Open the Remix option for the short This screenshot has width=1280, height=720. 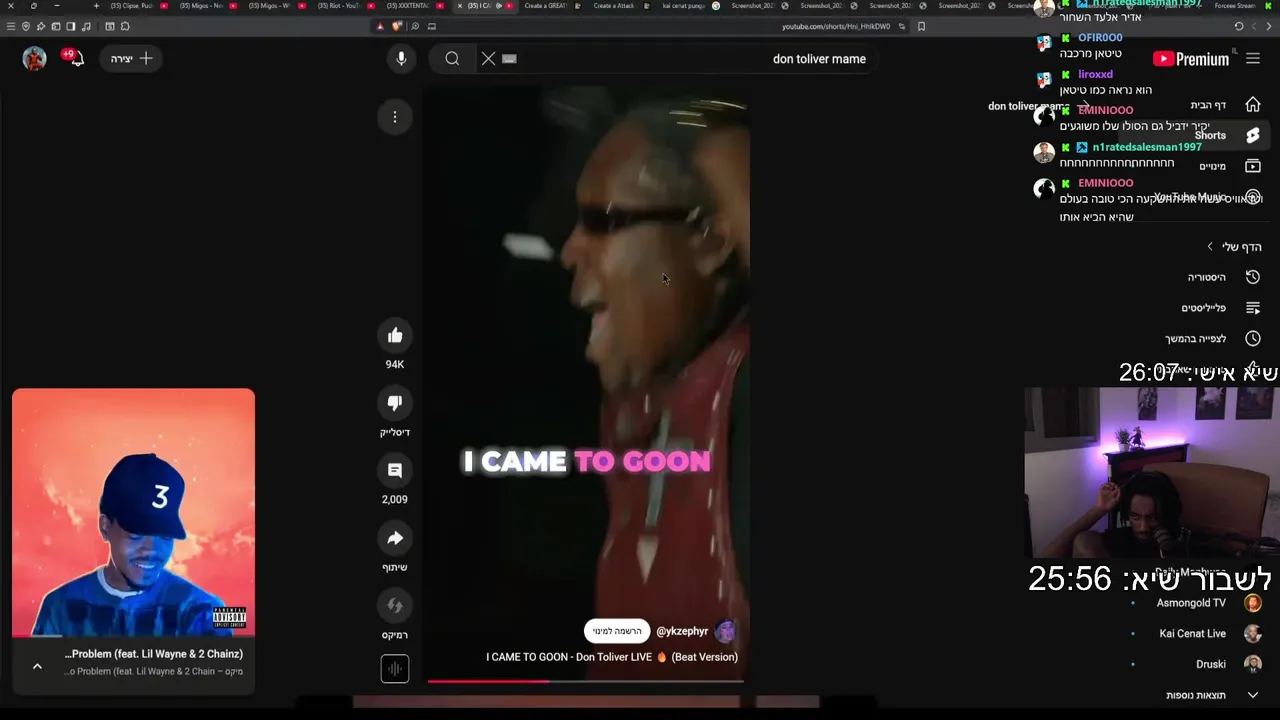point(395,605)
